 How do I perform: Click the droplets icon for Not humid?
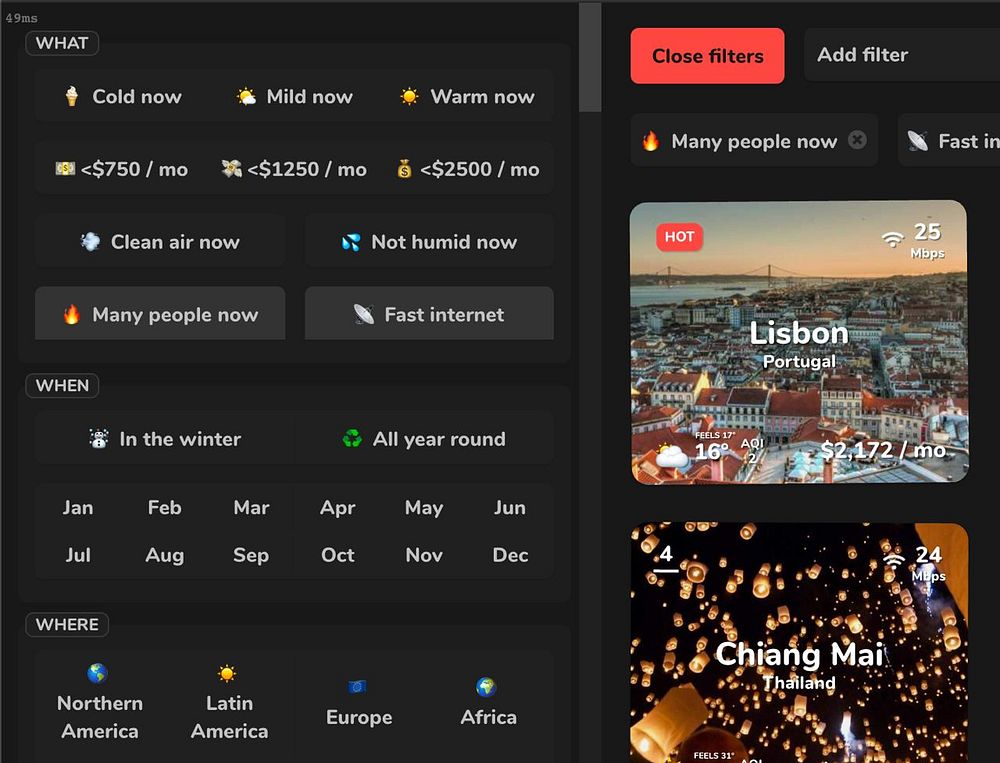351,242
